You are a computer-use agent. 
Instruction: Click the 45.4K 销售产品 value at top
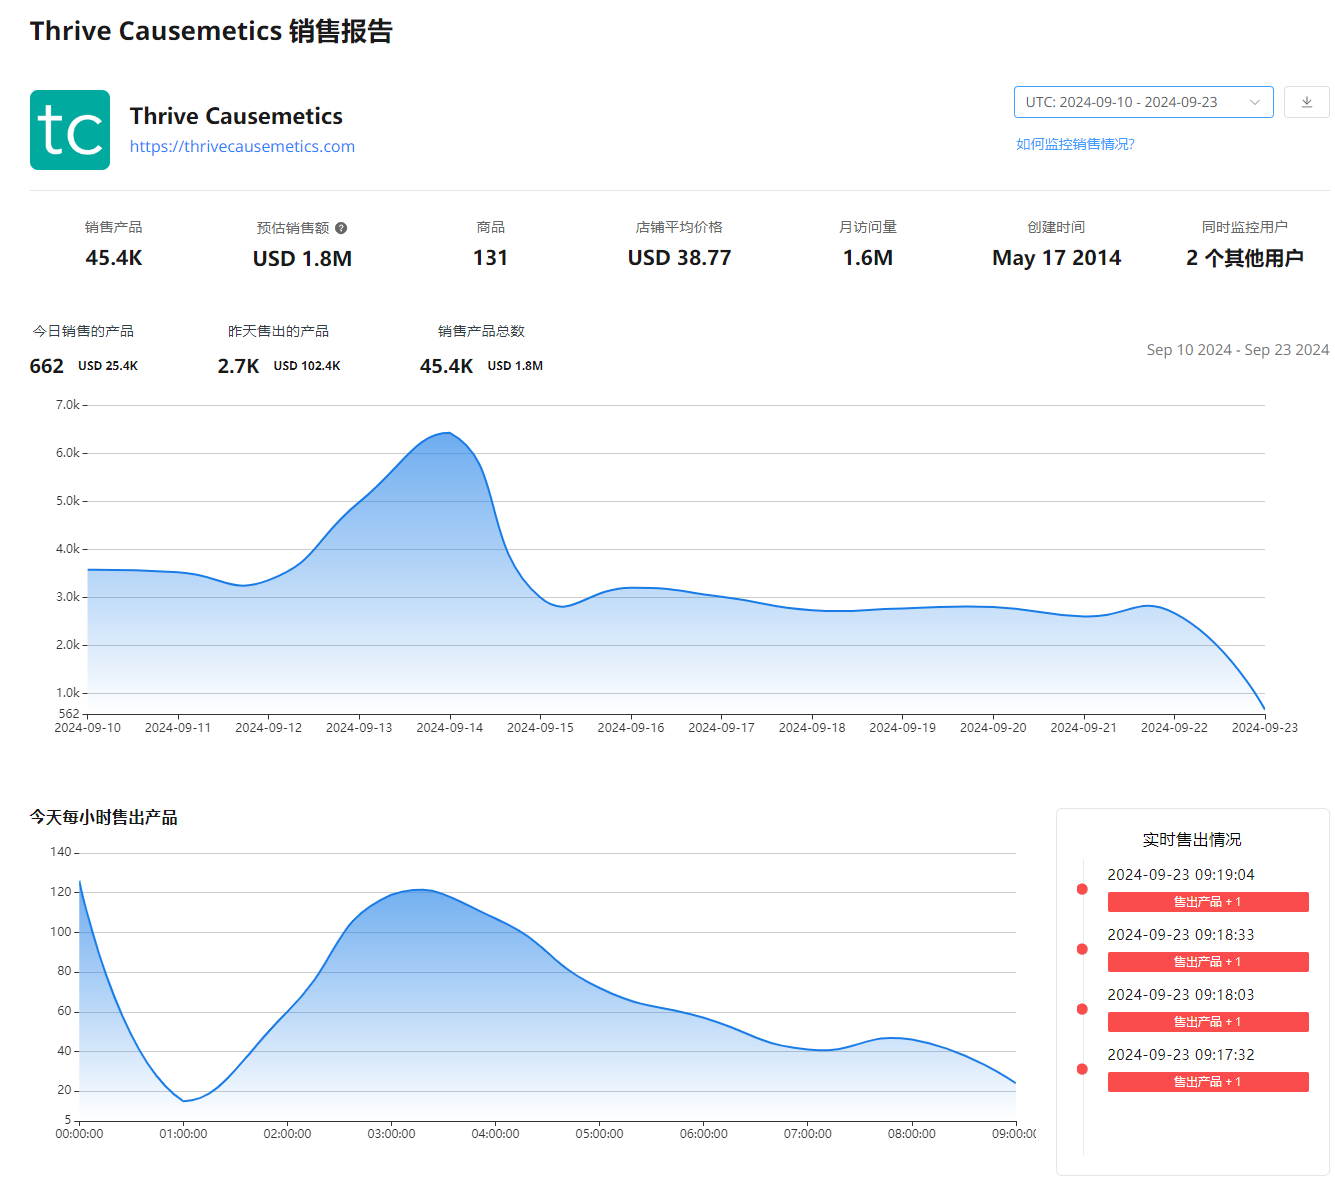coord(114,258)
